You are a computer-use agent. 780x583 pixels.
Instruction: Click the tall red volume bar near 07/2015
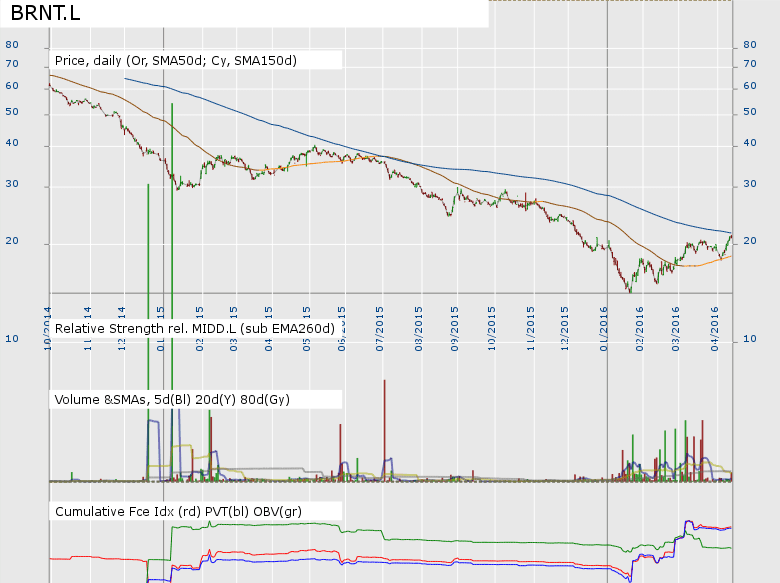click(x=384, y=420)
